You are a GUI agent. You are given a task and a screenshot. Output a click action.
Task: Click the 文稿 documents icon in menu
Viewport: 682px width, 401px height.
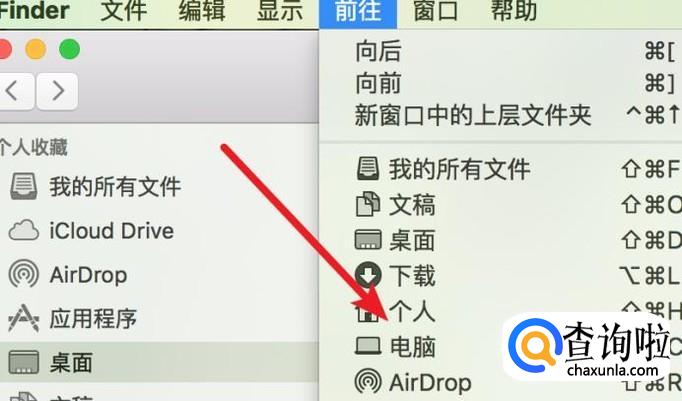pyautogui.click(x=368, y=204)
